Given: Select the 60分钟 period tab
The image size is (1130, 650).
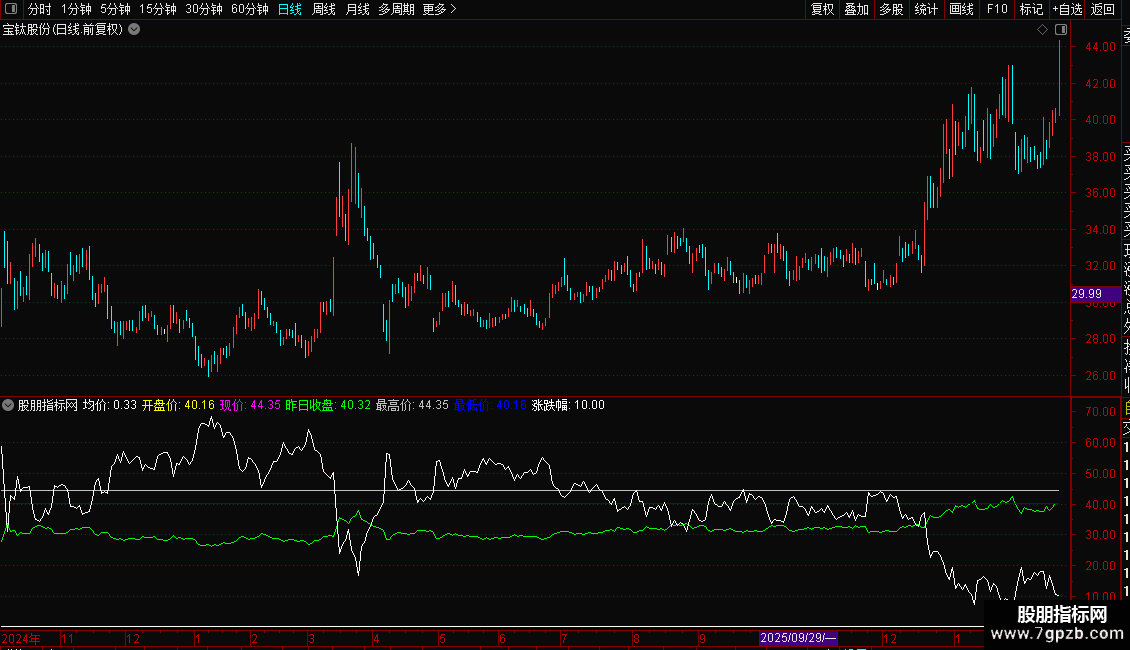Looking at the screenshot, I should pyautogui.click(x=250, y=9).
